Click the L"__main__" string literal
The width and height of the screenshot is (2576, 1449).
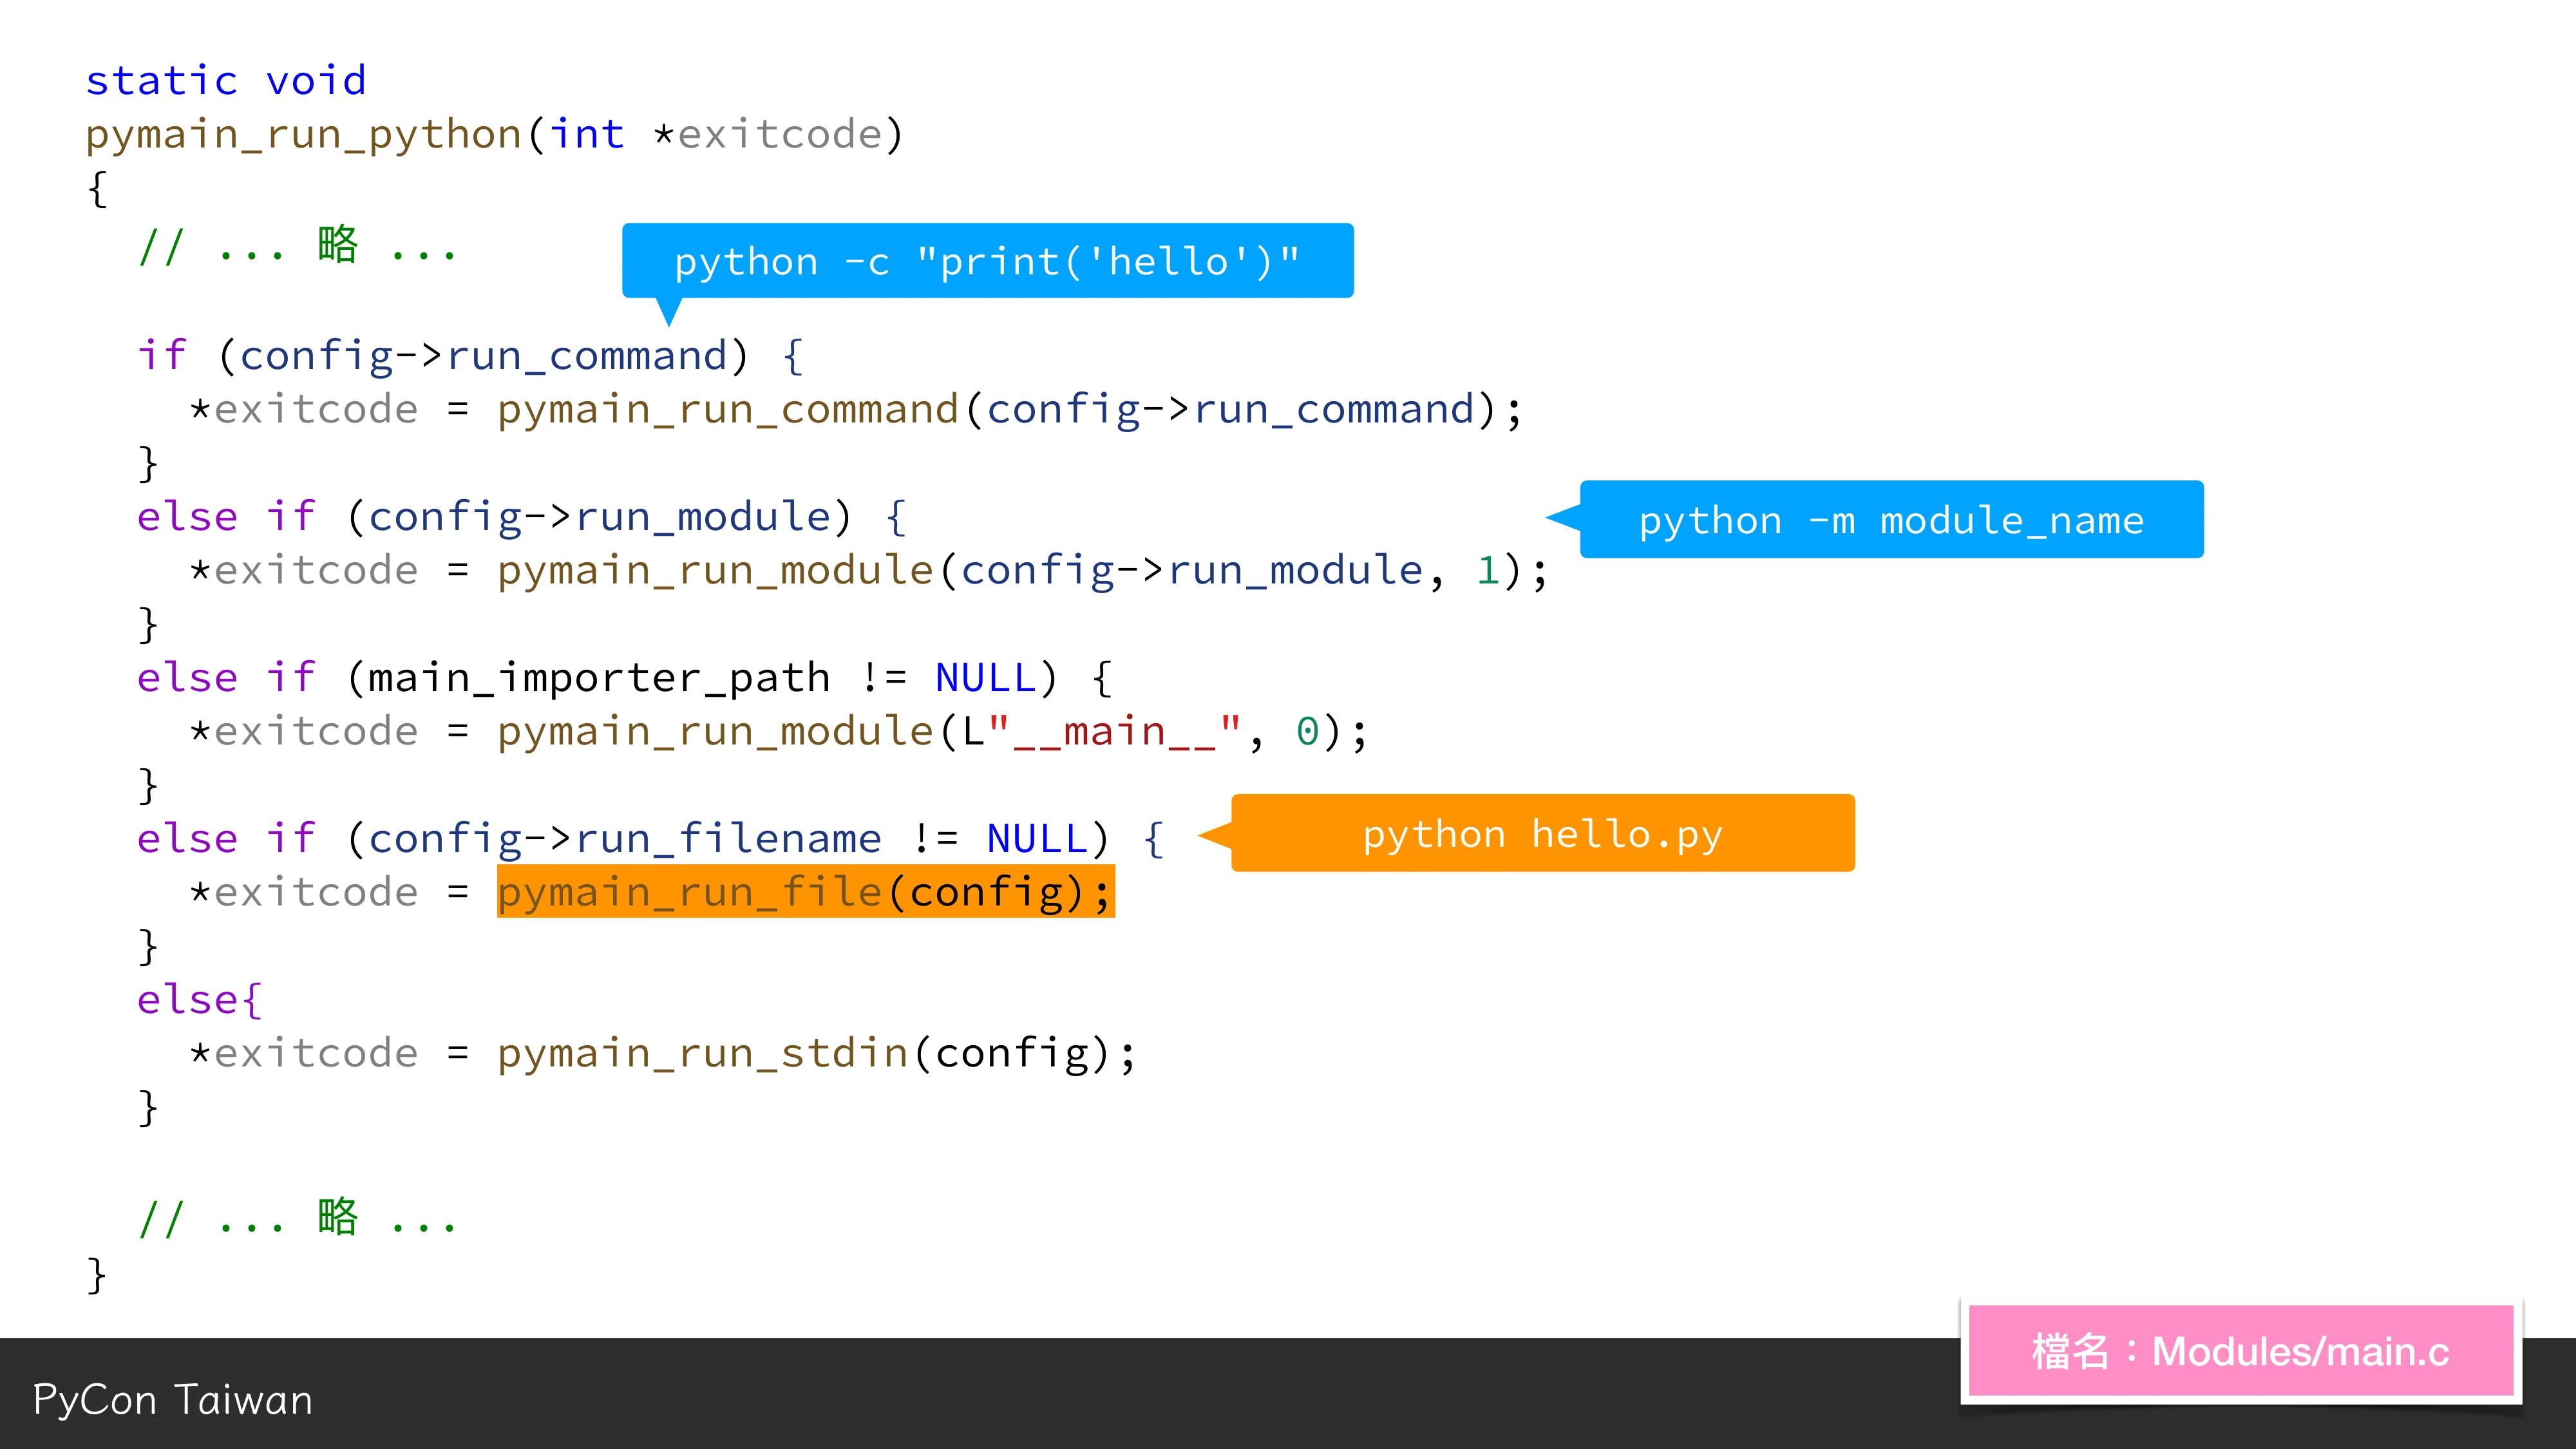coord(1100,732)
